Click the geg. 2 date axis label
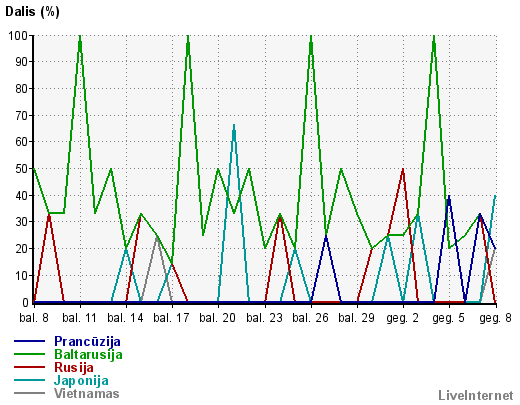The image size is (520, 405). [402, 318]
